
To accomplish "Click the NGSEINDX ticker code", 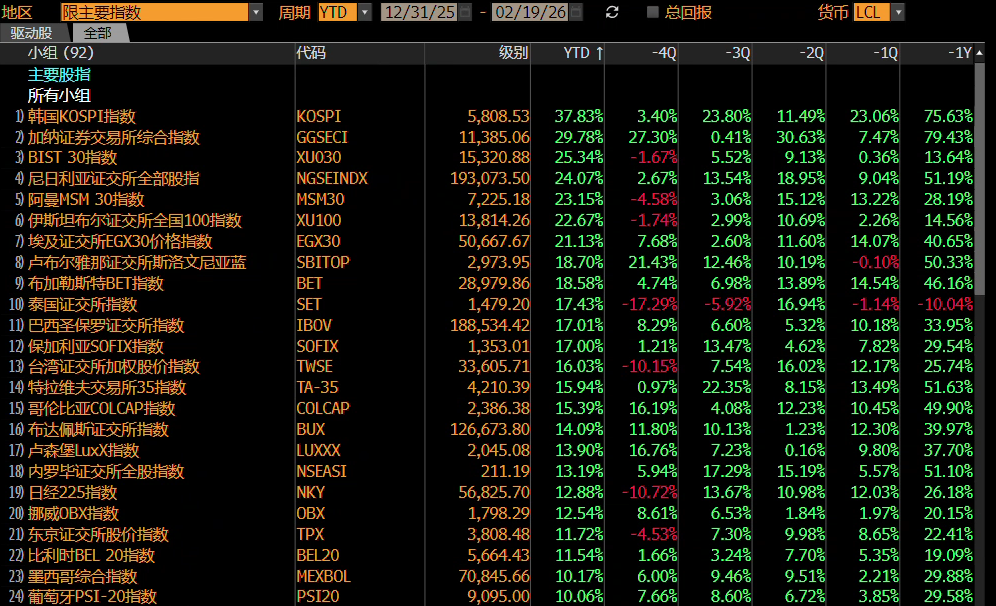I will (332, 179).
